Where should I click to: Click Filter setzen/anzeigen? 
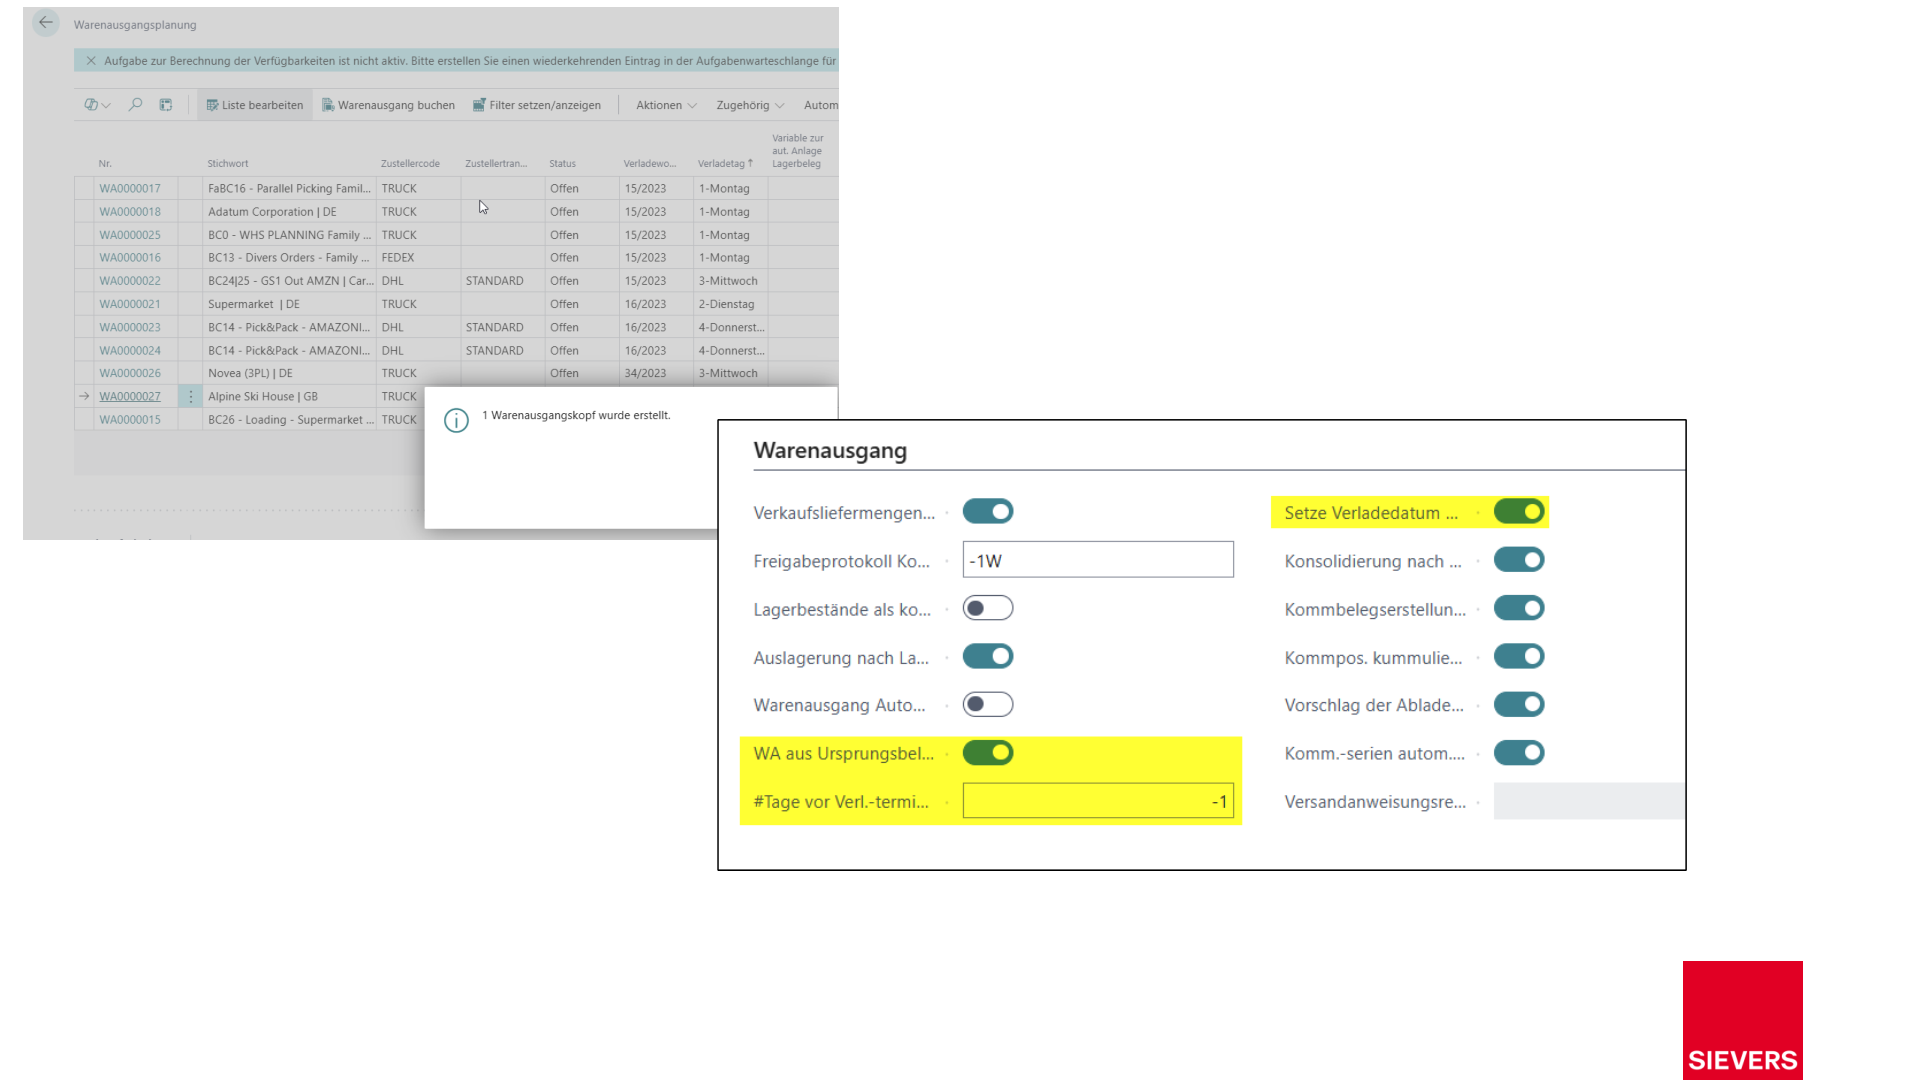[537, 105]
